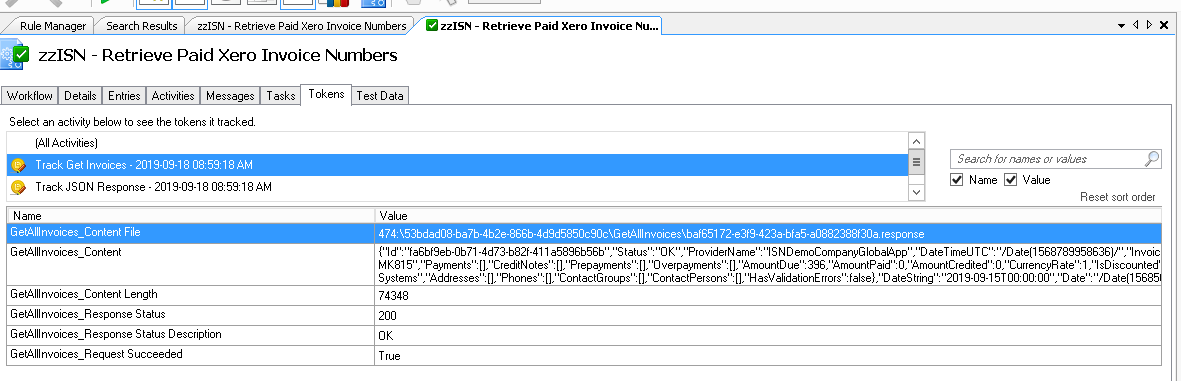This screenshot has height=381, width=1181.
Task: Click the magnifying glass search icon
Action: click(x=1152, y=159)
